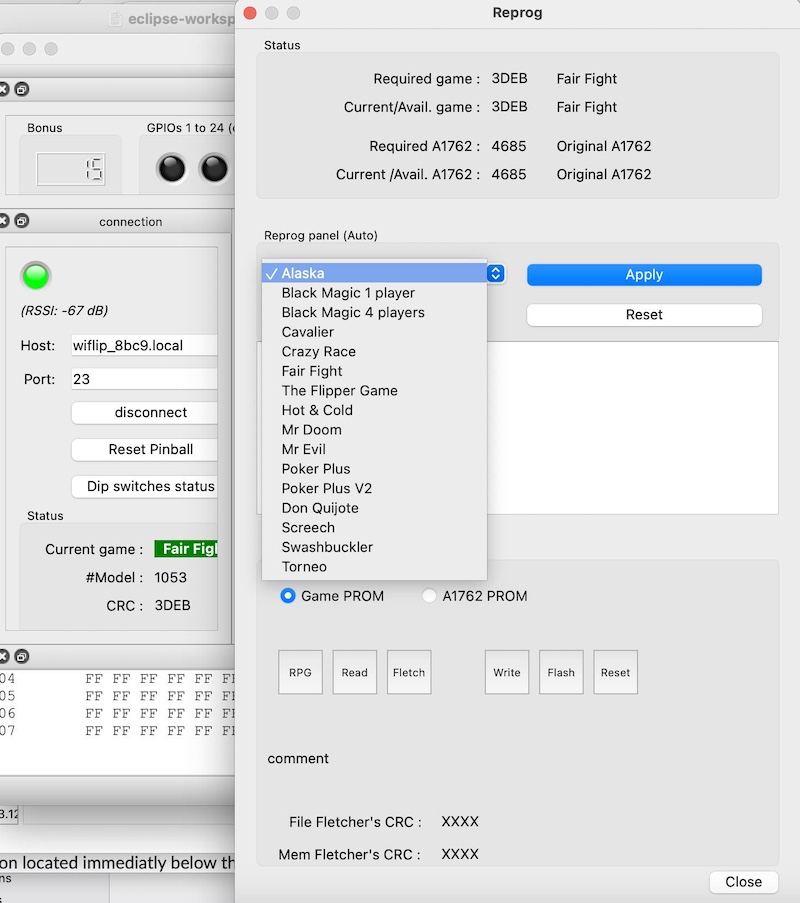Select the Game PROM radio button
Image resolution: width=800 pixels, height=903 pixels.
click(x=288, y=595)
